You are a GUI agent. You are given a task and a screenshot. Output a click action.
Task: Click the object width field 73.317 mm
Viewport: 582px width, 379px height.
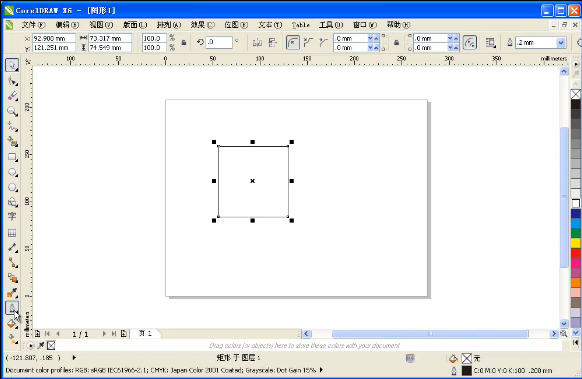(110, 38)
